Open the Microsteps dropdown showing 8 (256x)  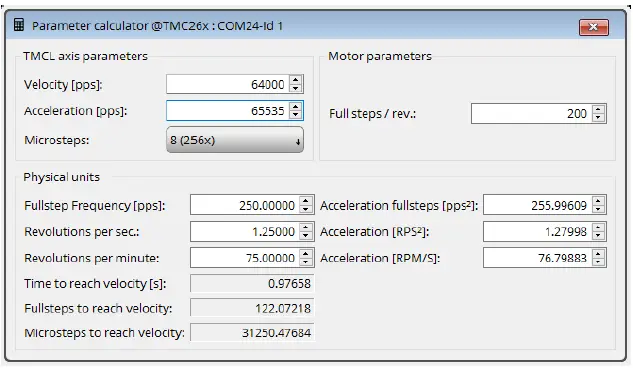[x=235, y=140]
